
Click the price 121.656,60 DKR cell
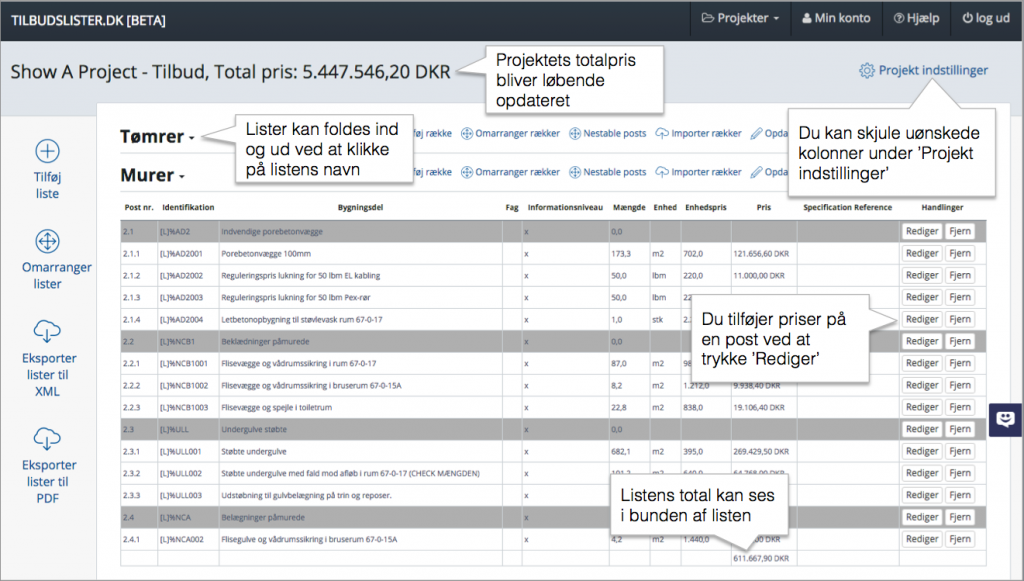[761, 253]
